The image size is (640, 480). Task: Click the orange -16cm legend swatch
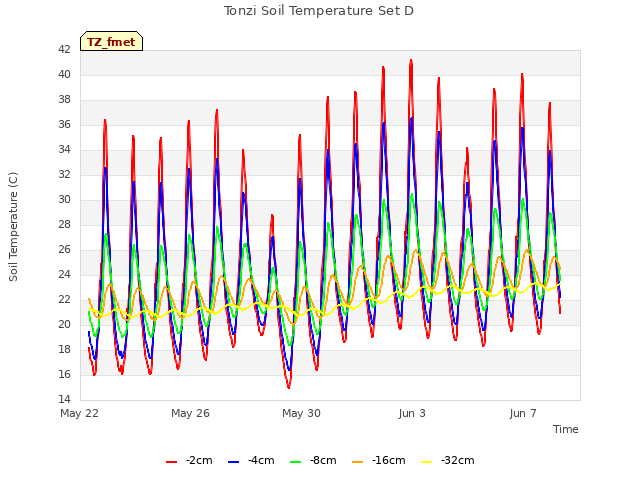coord(358,462)
